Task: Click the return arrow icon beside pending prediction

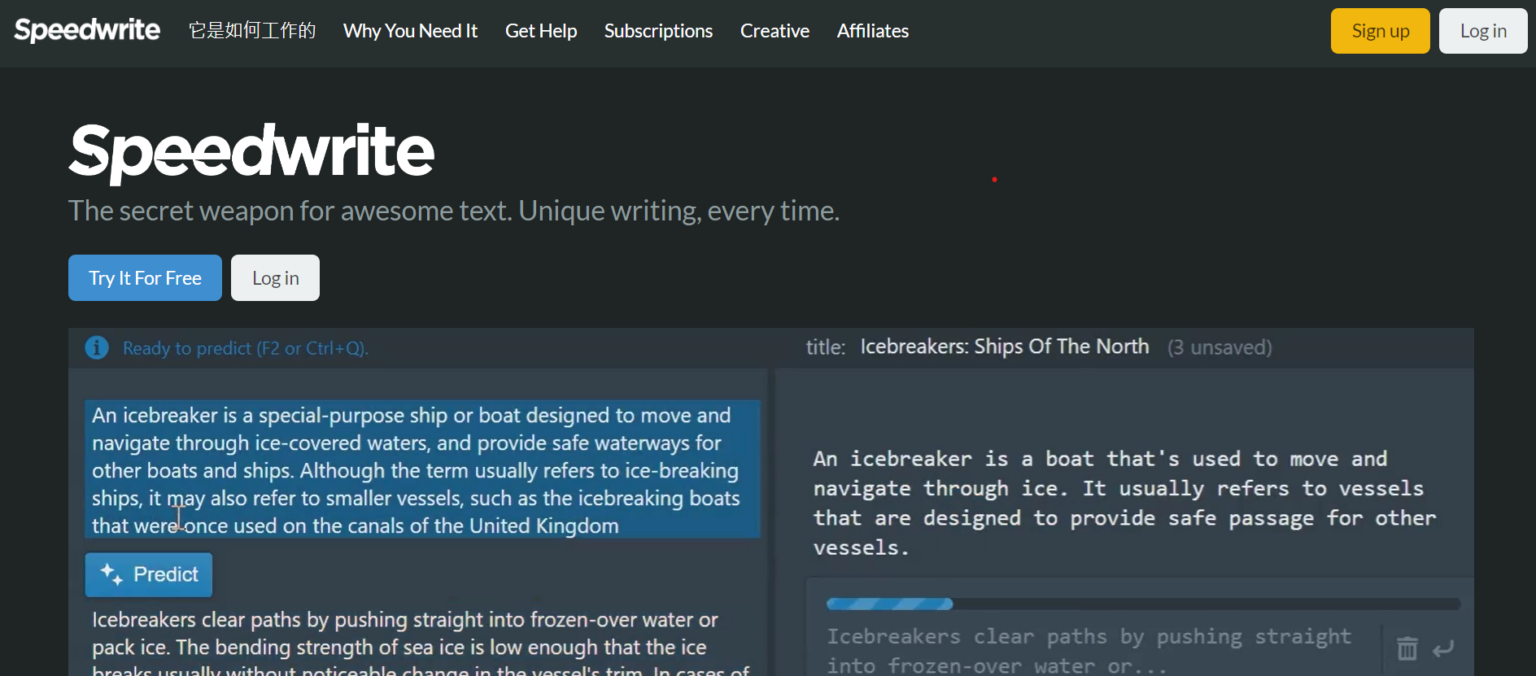Action: pyautogui.click(x=1443, y=649)
